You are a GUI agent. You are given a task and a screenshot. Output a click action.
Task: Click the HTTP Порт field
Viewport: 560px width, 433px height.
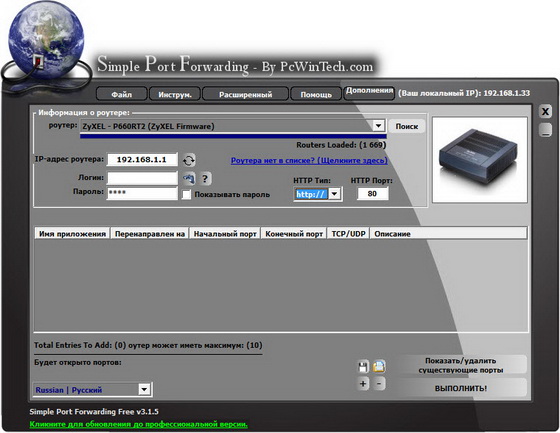point(372,194)
